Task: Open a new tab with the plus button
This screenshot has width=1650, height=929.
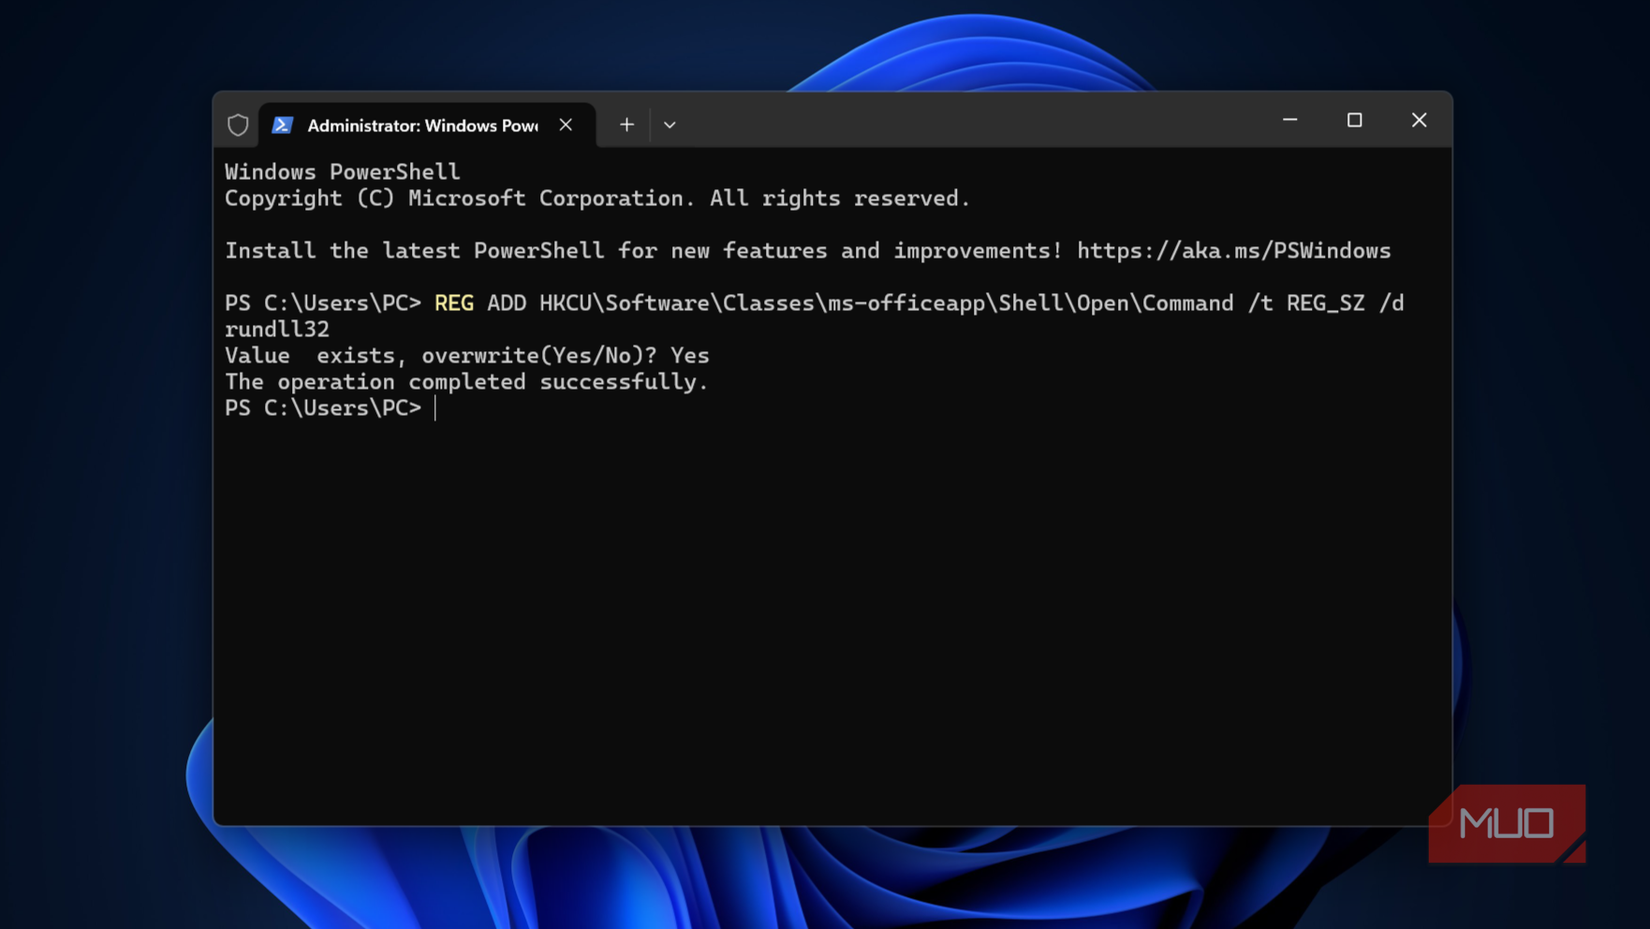Action: [627, 125]
